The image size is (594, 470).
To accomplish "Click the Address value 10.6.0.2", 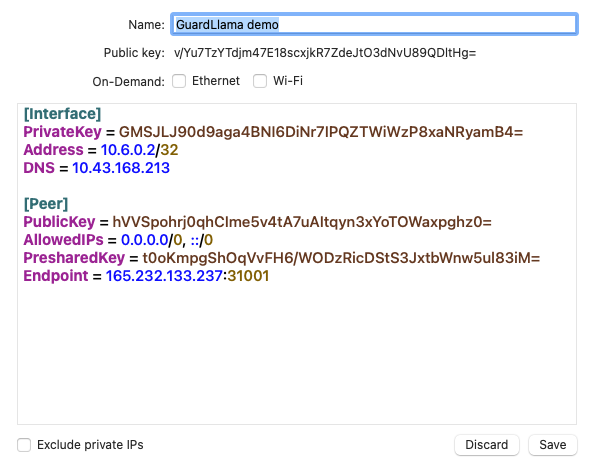I will (x=128, y=150).
